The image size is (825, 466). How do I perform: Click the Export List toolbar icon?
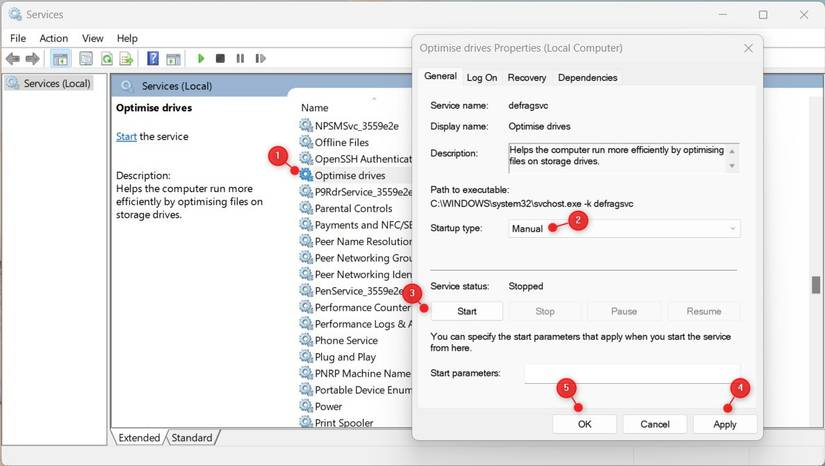126,58
